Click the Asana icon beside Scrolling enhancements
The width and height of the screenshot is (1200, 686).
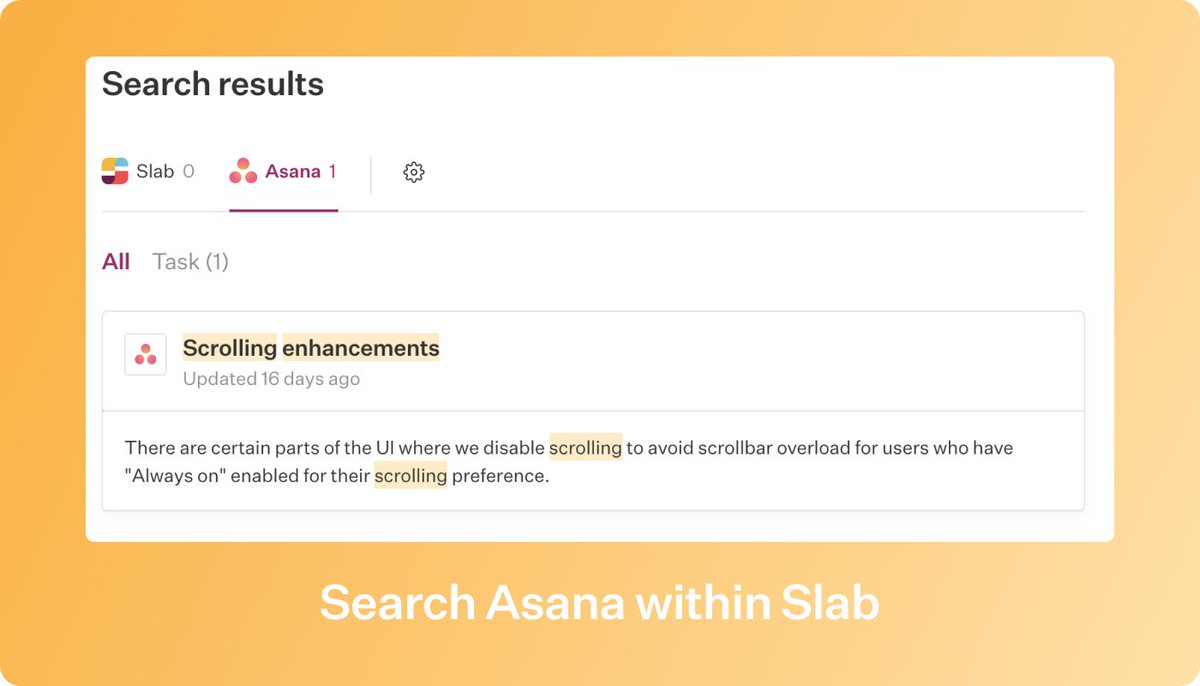tap(145, 355)
